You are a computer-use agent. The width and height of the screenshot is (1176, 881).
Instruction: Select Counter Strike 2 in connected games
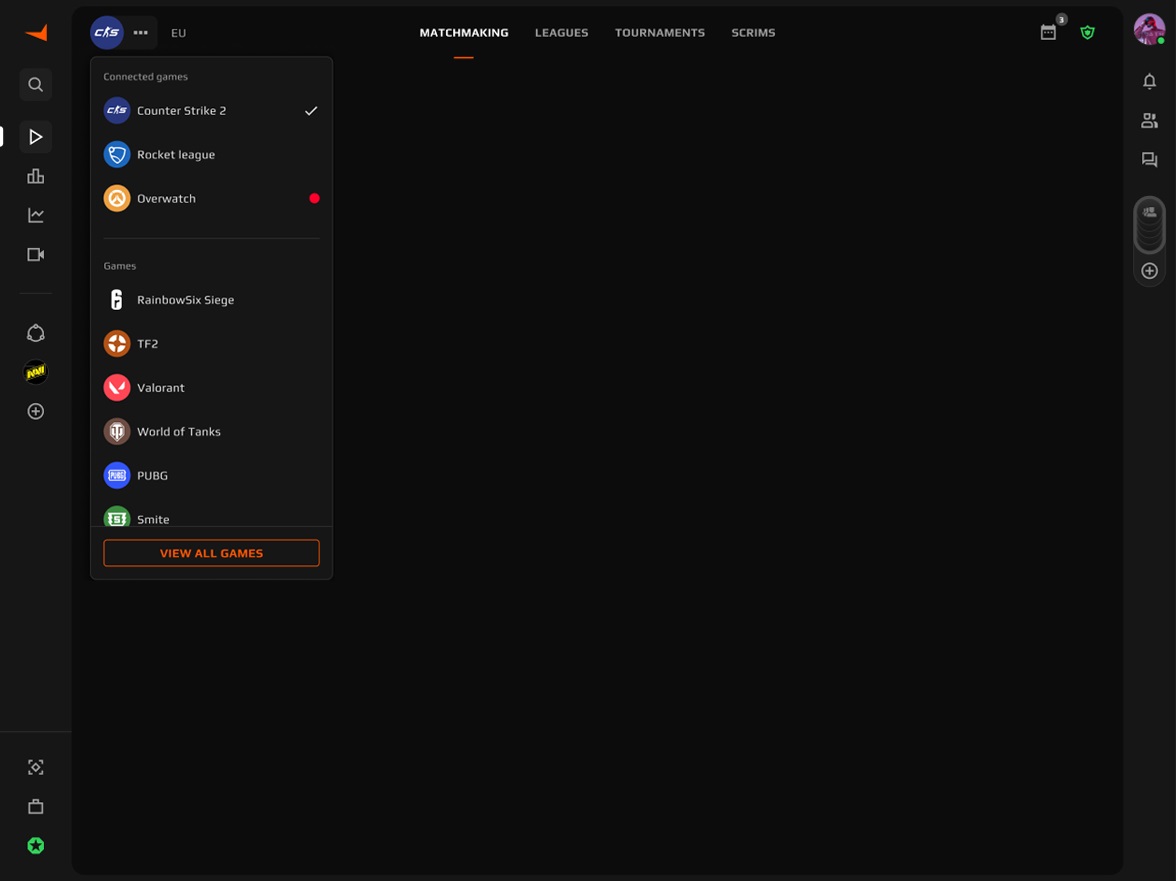click(212, 111)
